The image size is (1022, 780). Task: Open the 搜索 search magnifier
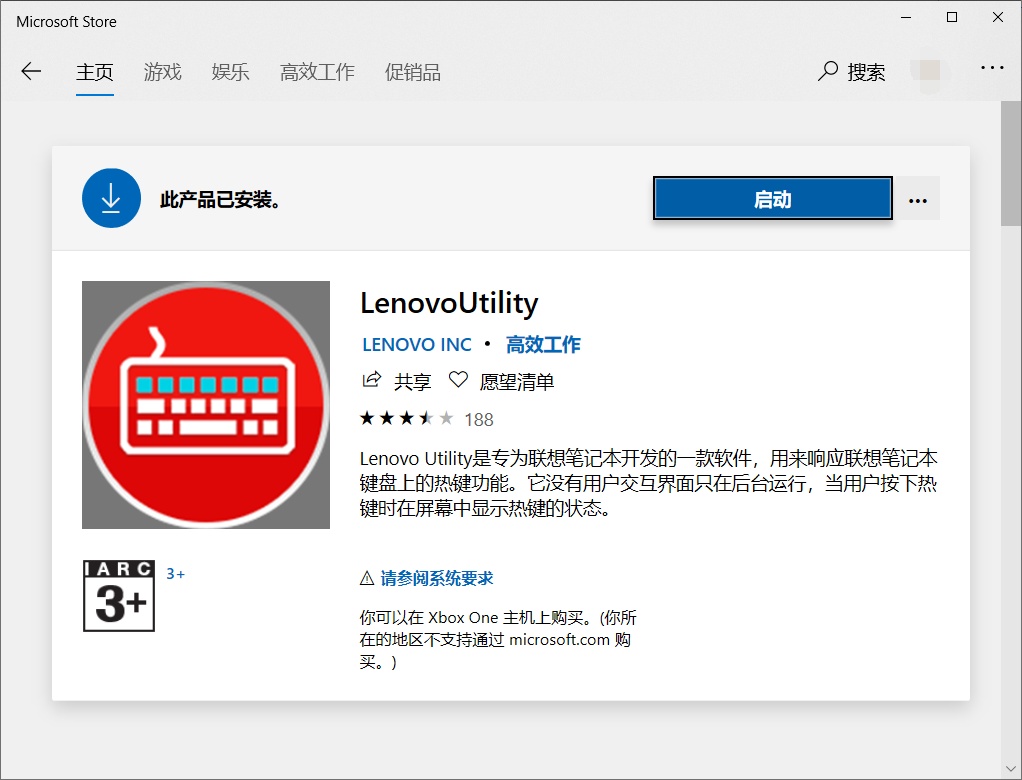click(828, 71)
